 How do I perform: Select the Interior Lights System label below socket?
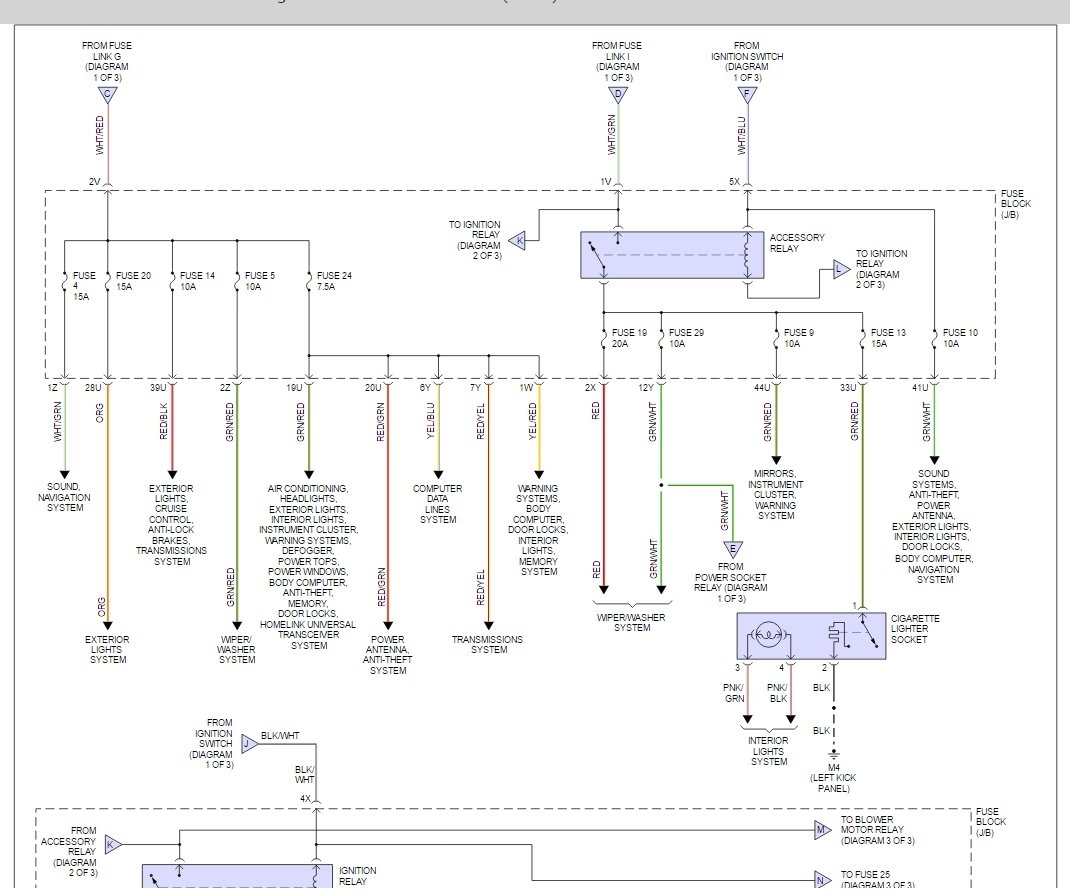coord(768,751)
